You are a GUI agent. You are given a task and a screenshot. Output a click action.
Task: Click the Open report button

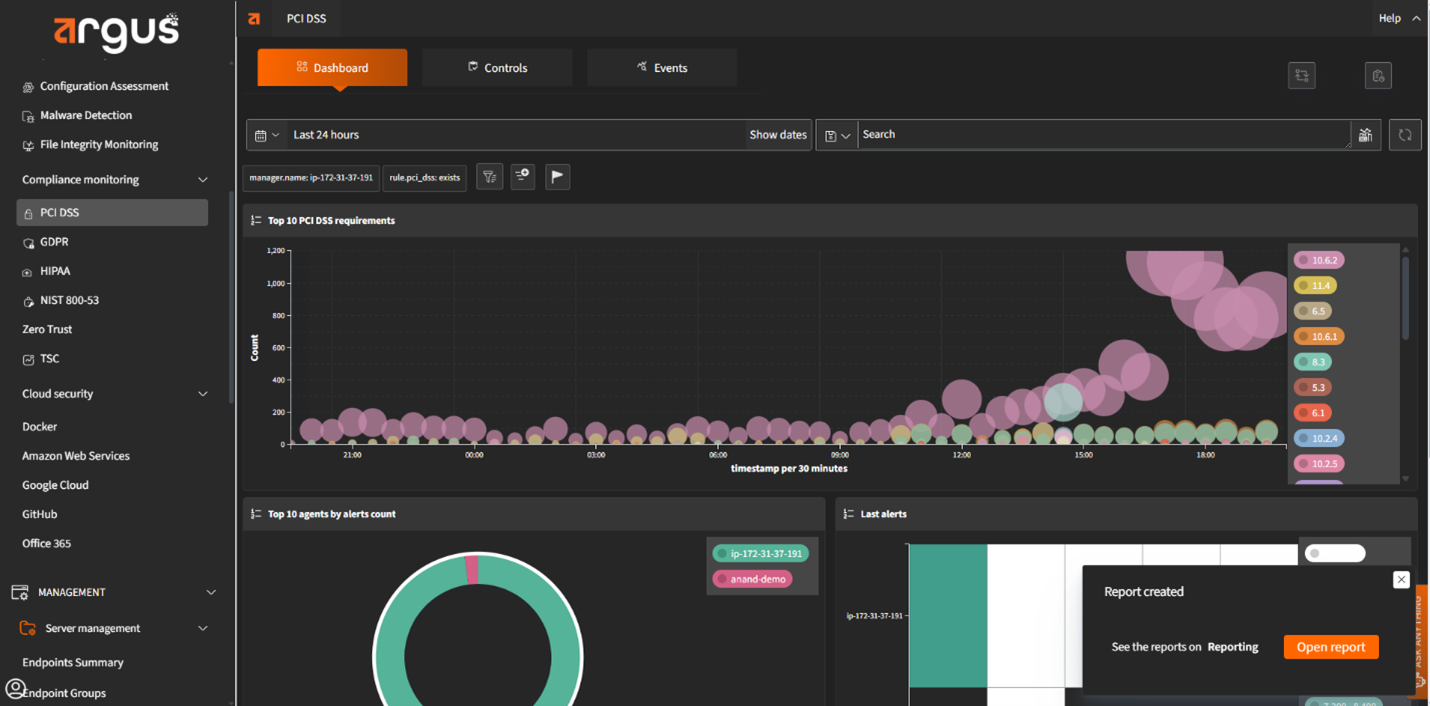pos(1330,647)
